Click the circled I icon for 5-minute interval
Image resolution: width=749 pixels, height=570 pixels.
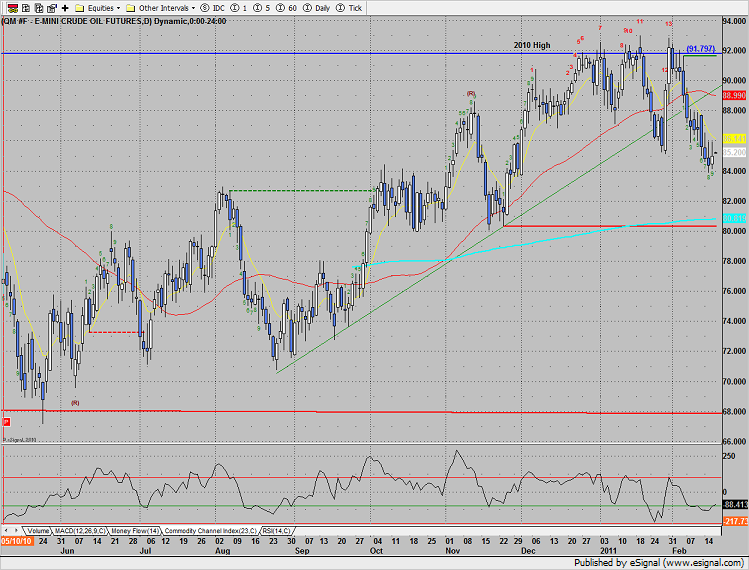[257, 8]
